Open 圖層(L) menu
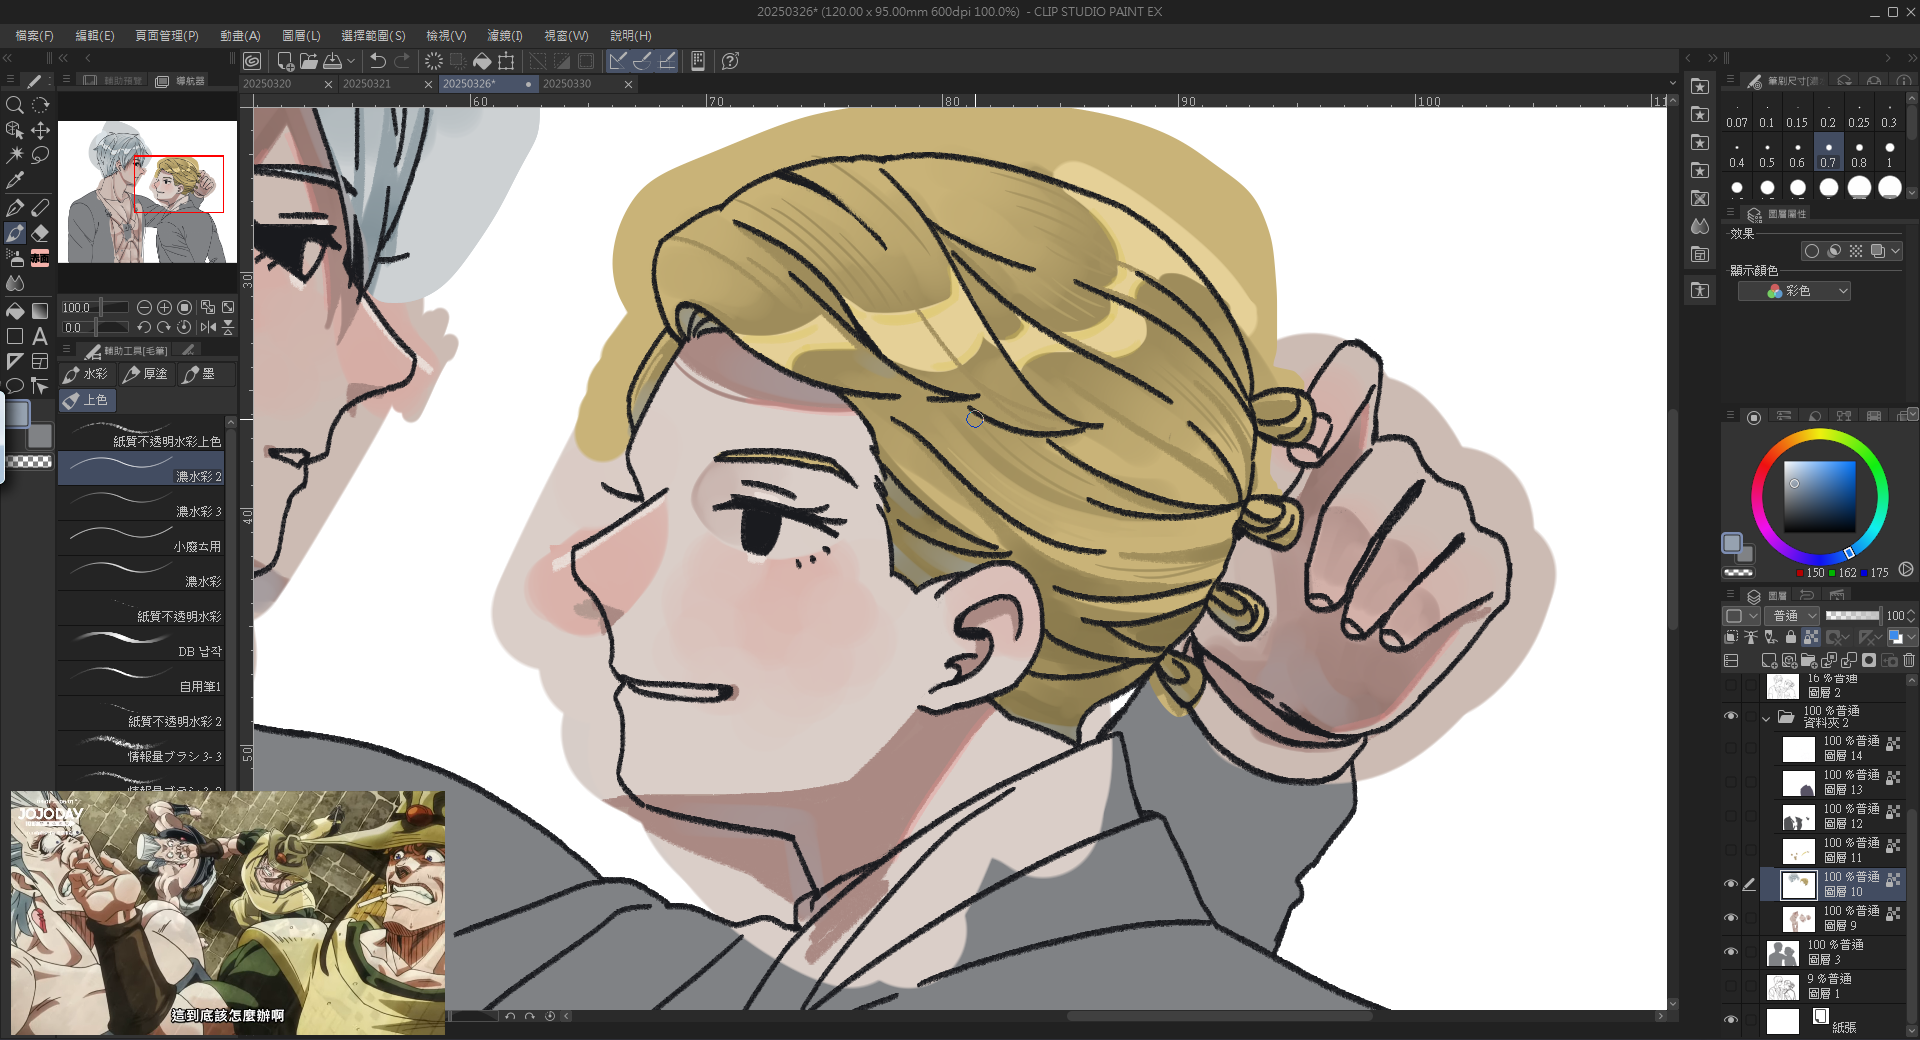1920x1040 pixels. point(301,36)
